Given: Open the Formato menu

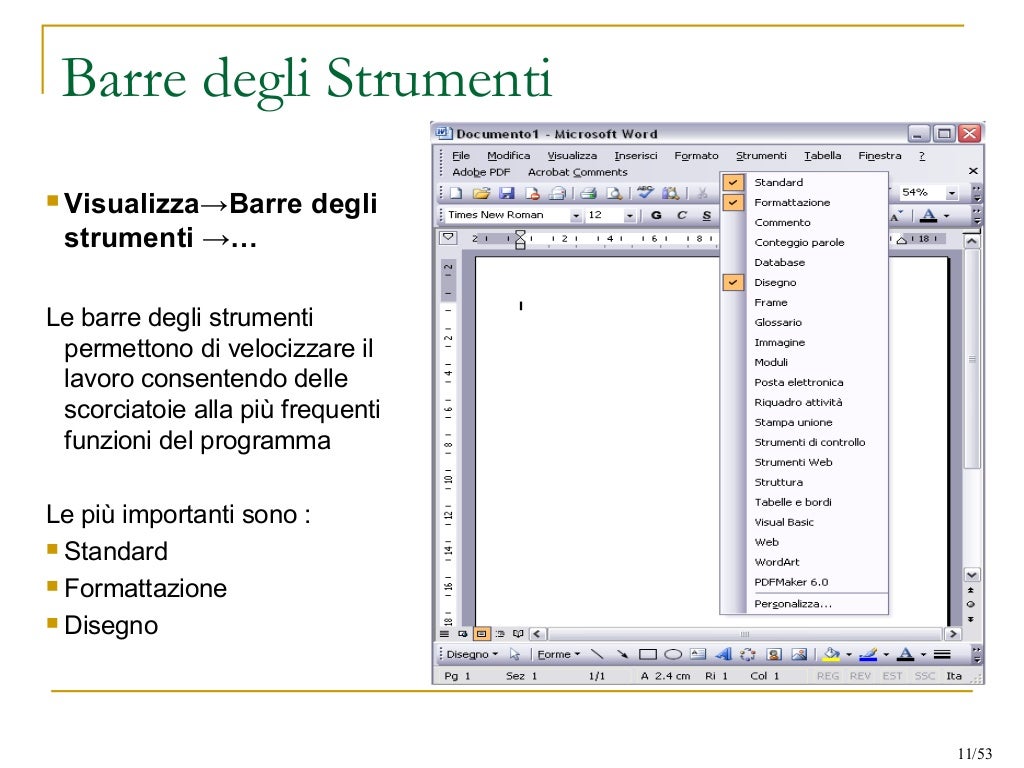Looking at the screenshot, I should [x=696, y=155].
